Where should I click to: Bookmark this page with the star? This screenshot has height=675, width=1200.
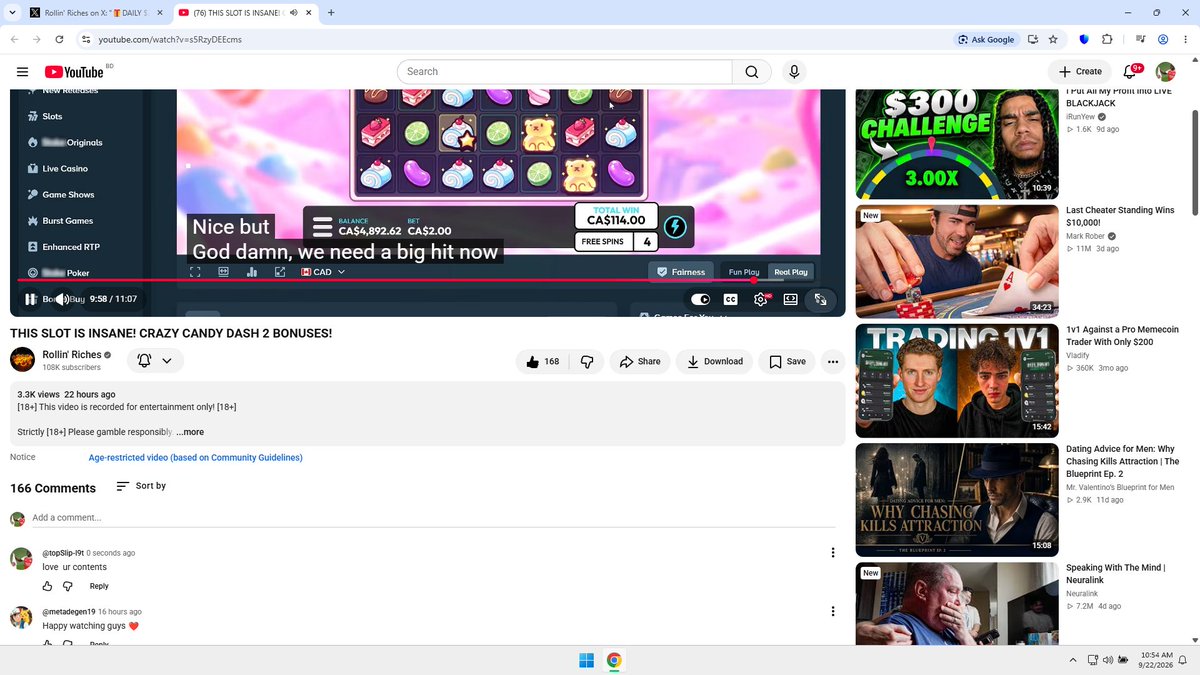coord(1053,39)
